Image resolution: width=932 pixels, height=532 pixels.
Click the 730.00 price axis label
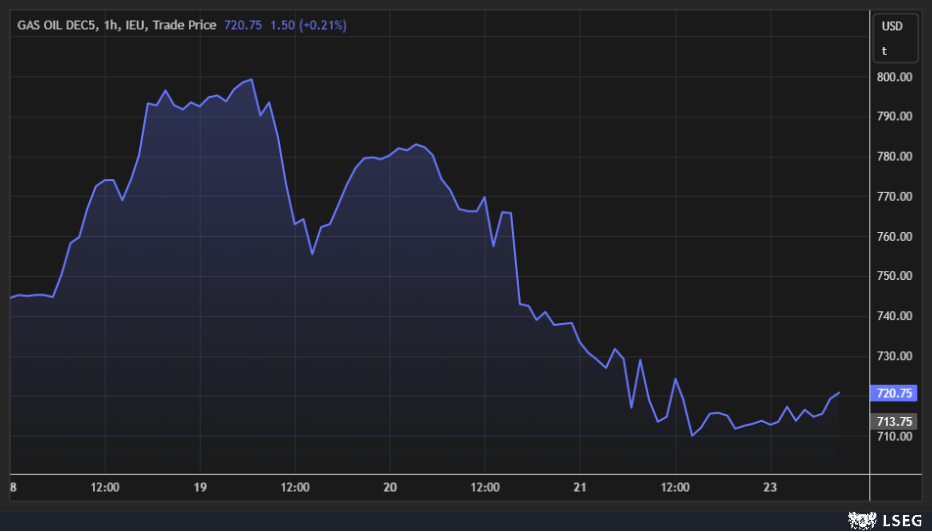click(x=893, y=357)
